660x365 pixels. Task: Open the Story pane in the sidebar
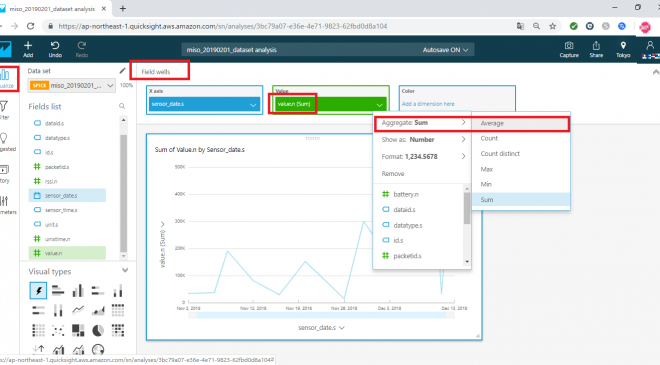(x=4, y=174)
